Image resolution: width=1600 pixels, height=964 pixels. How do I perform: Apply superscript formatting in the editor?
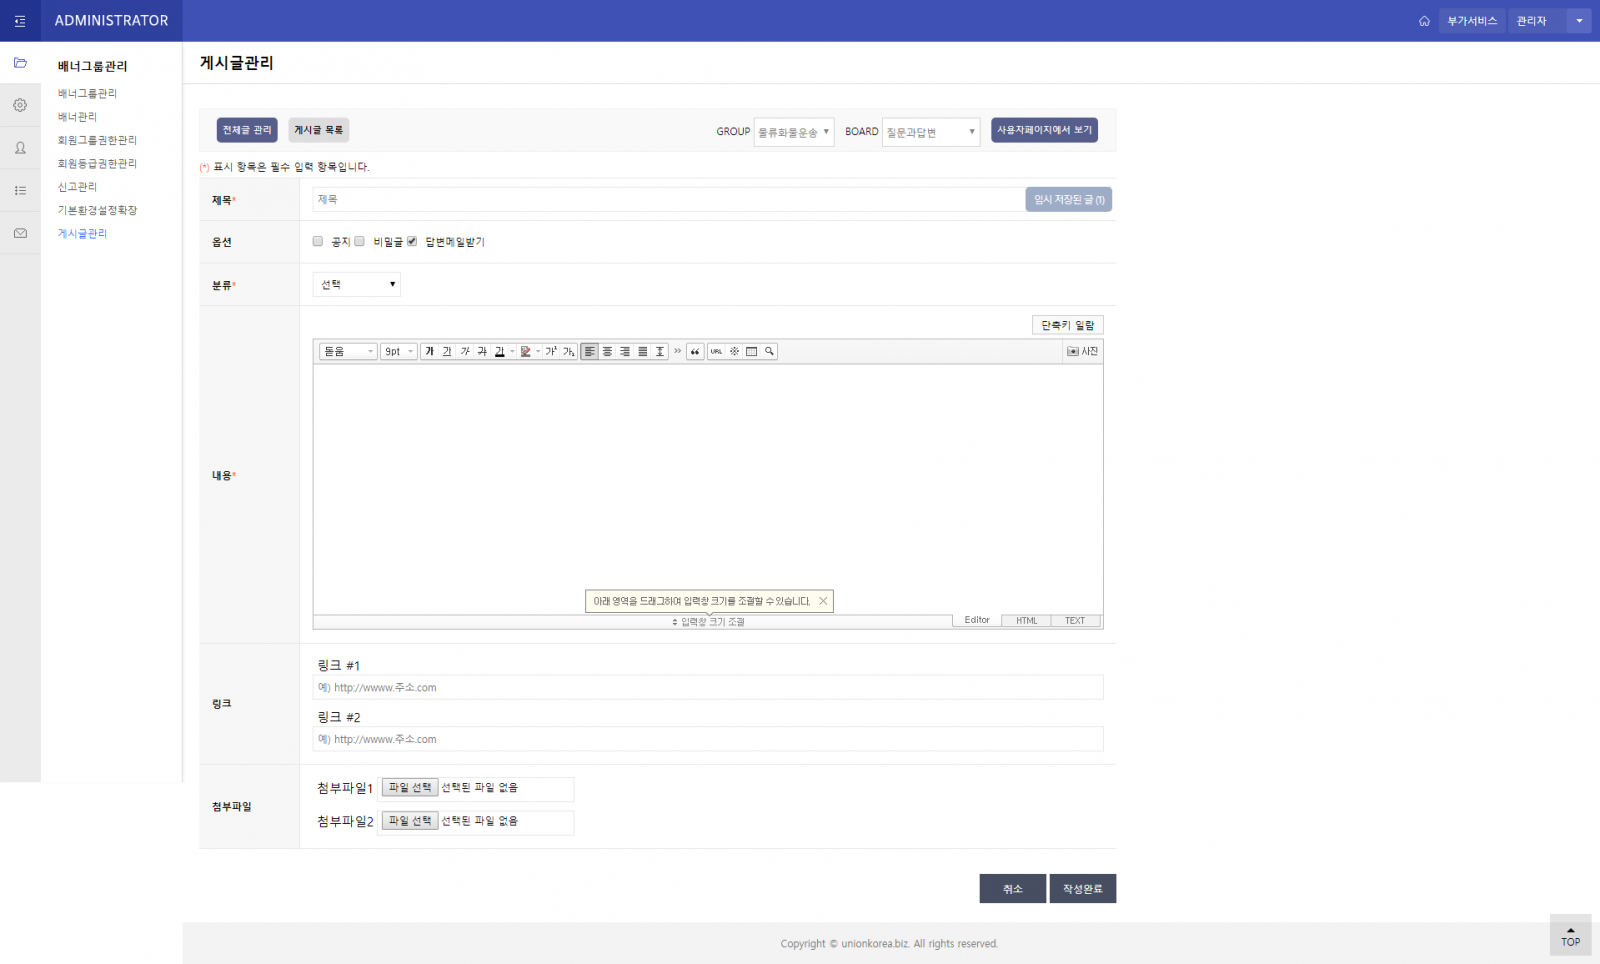(551, 351)
